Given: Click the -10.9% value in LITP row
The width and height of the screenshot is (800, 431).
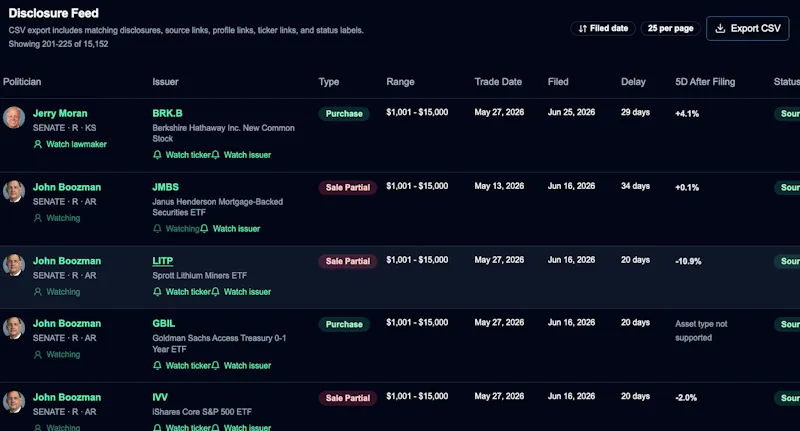Looking at the screenshot, I should click(x=688, y=261).
